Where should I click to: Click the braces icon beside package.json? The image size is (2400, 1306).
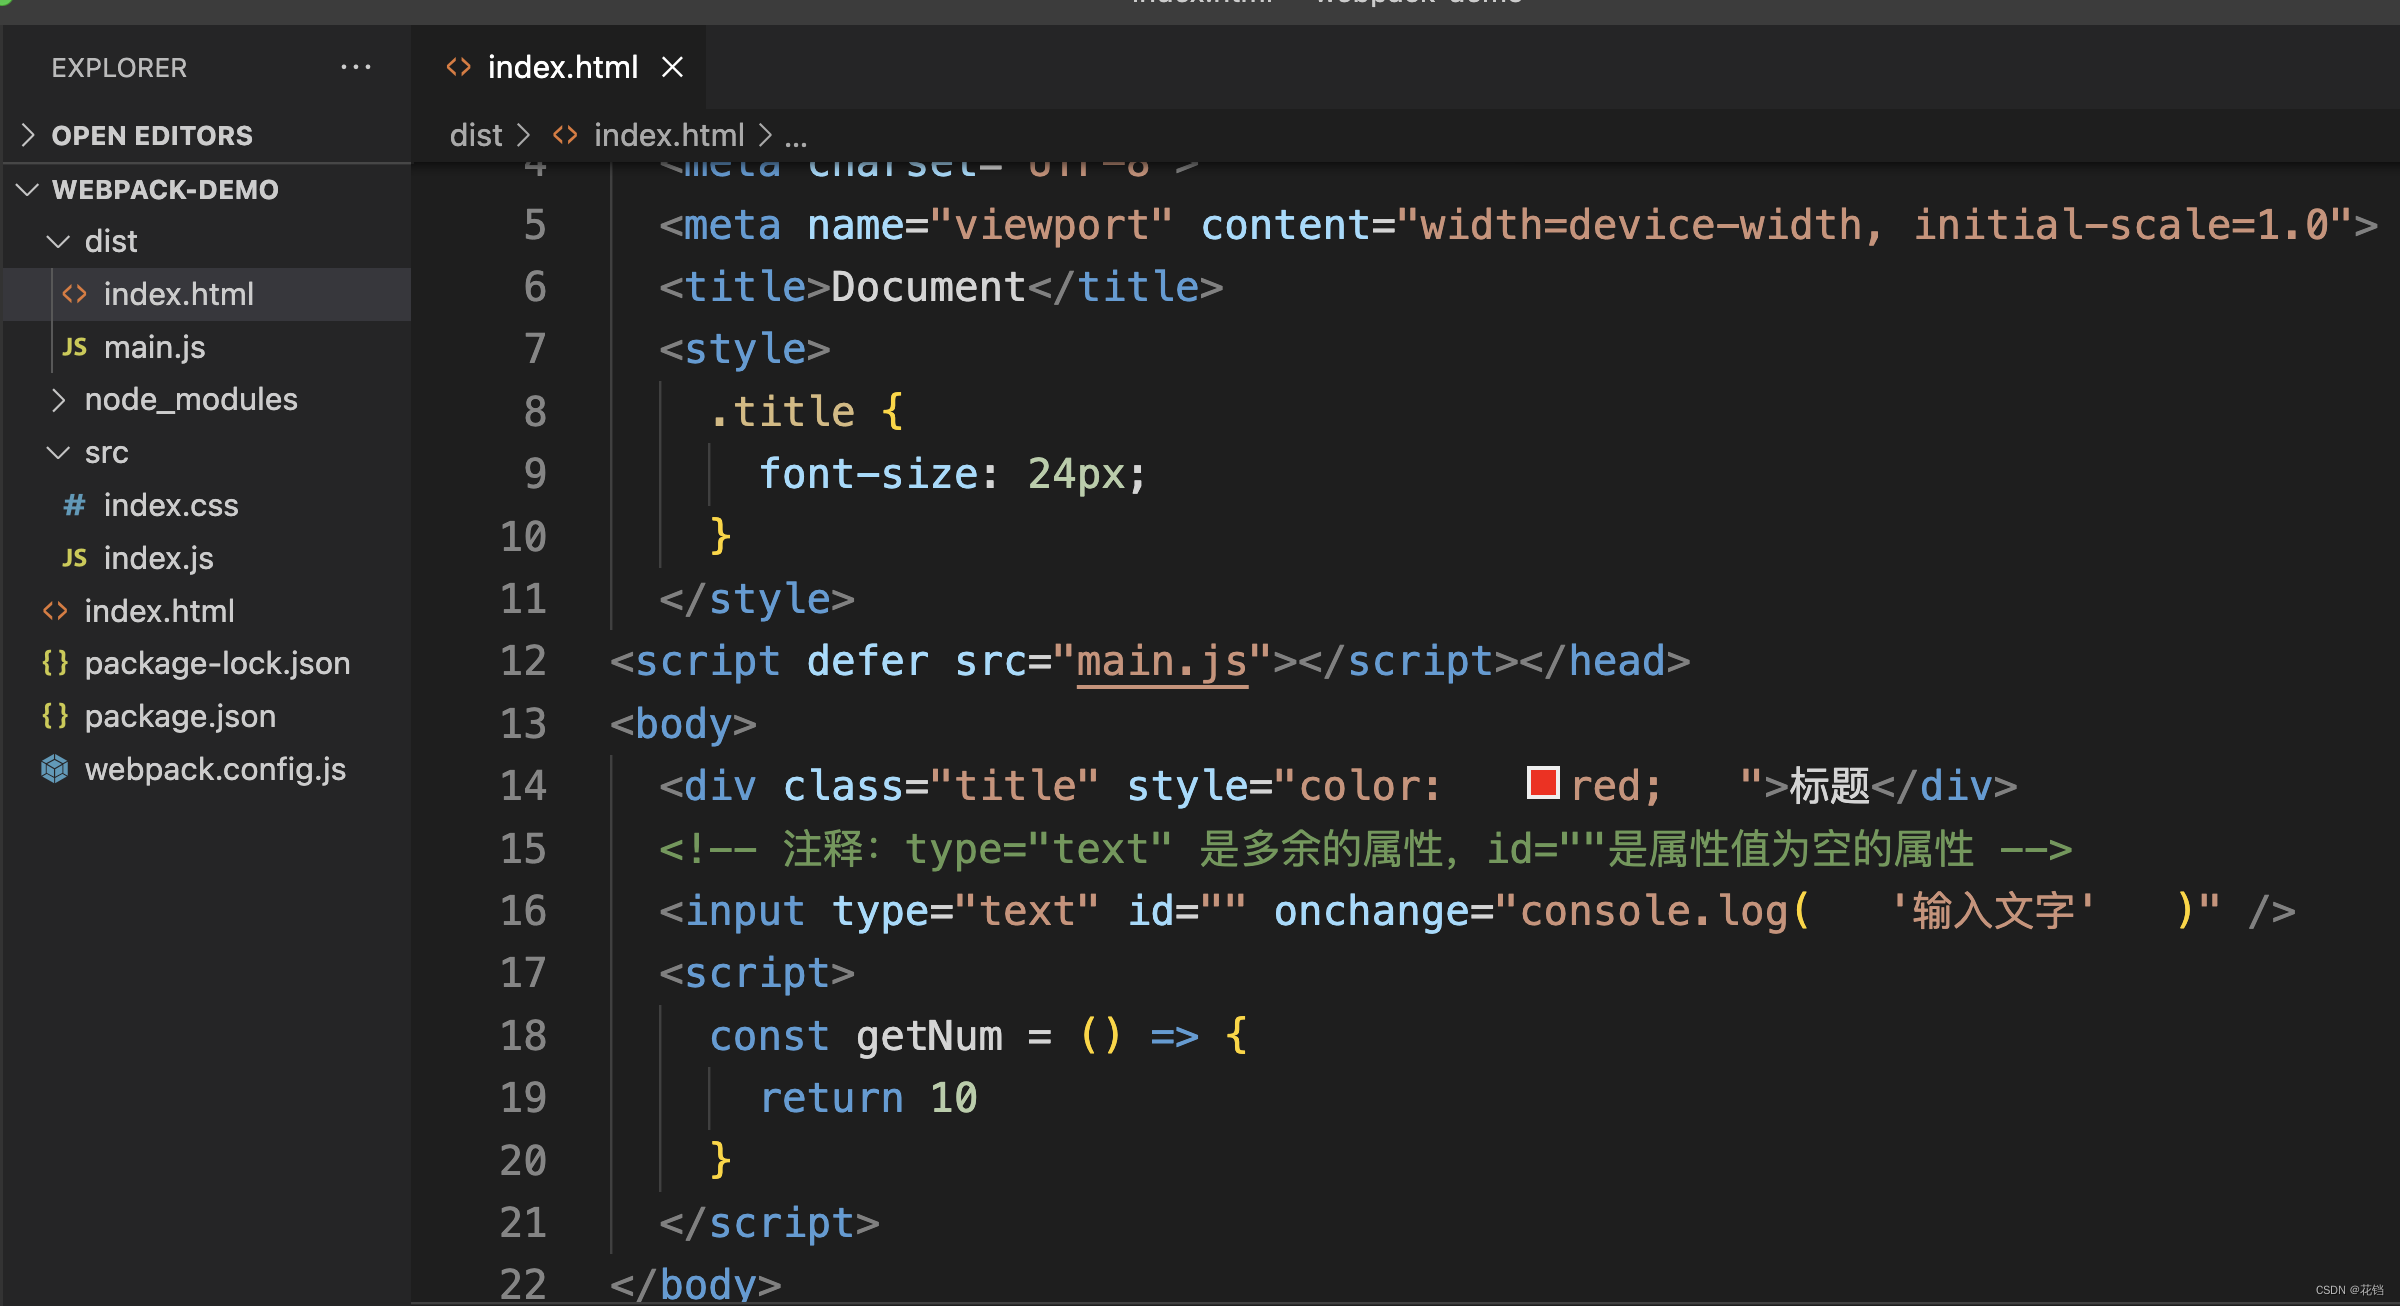tap(55, 716)
